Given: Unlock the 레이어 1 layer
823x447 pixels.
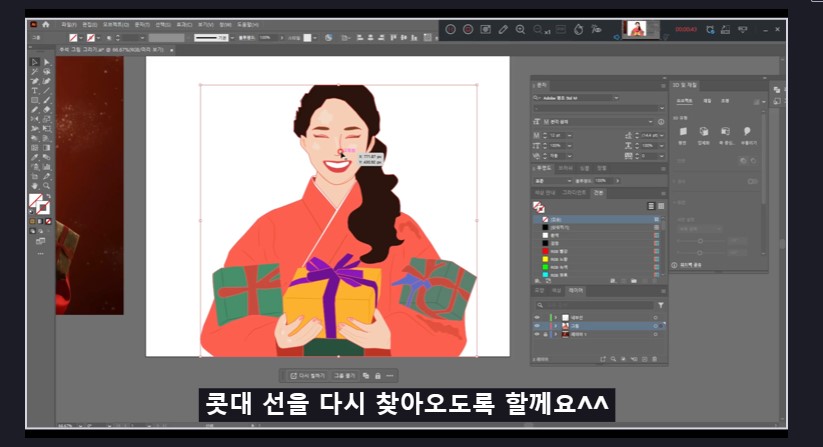Looking at the screenshot, I should [545, 334].
